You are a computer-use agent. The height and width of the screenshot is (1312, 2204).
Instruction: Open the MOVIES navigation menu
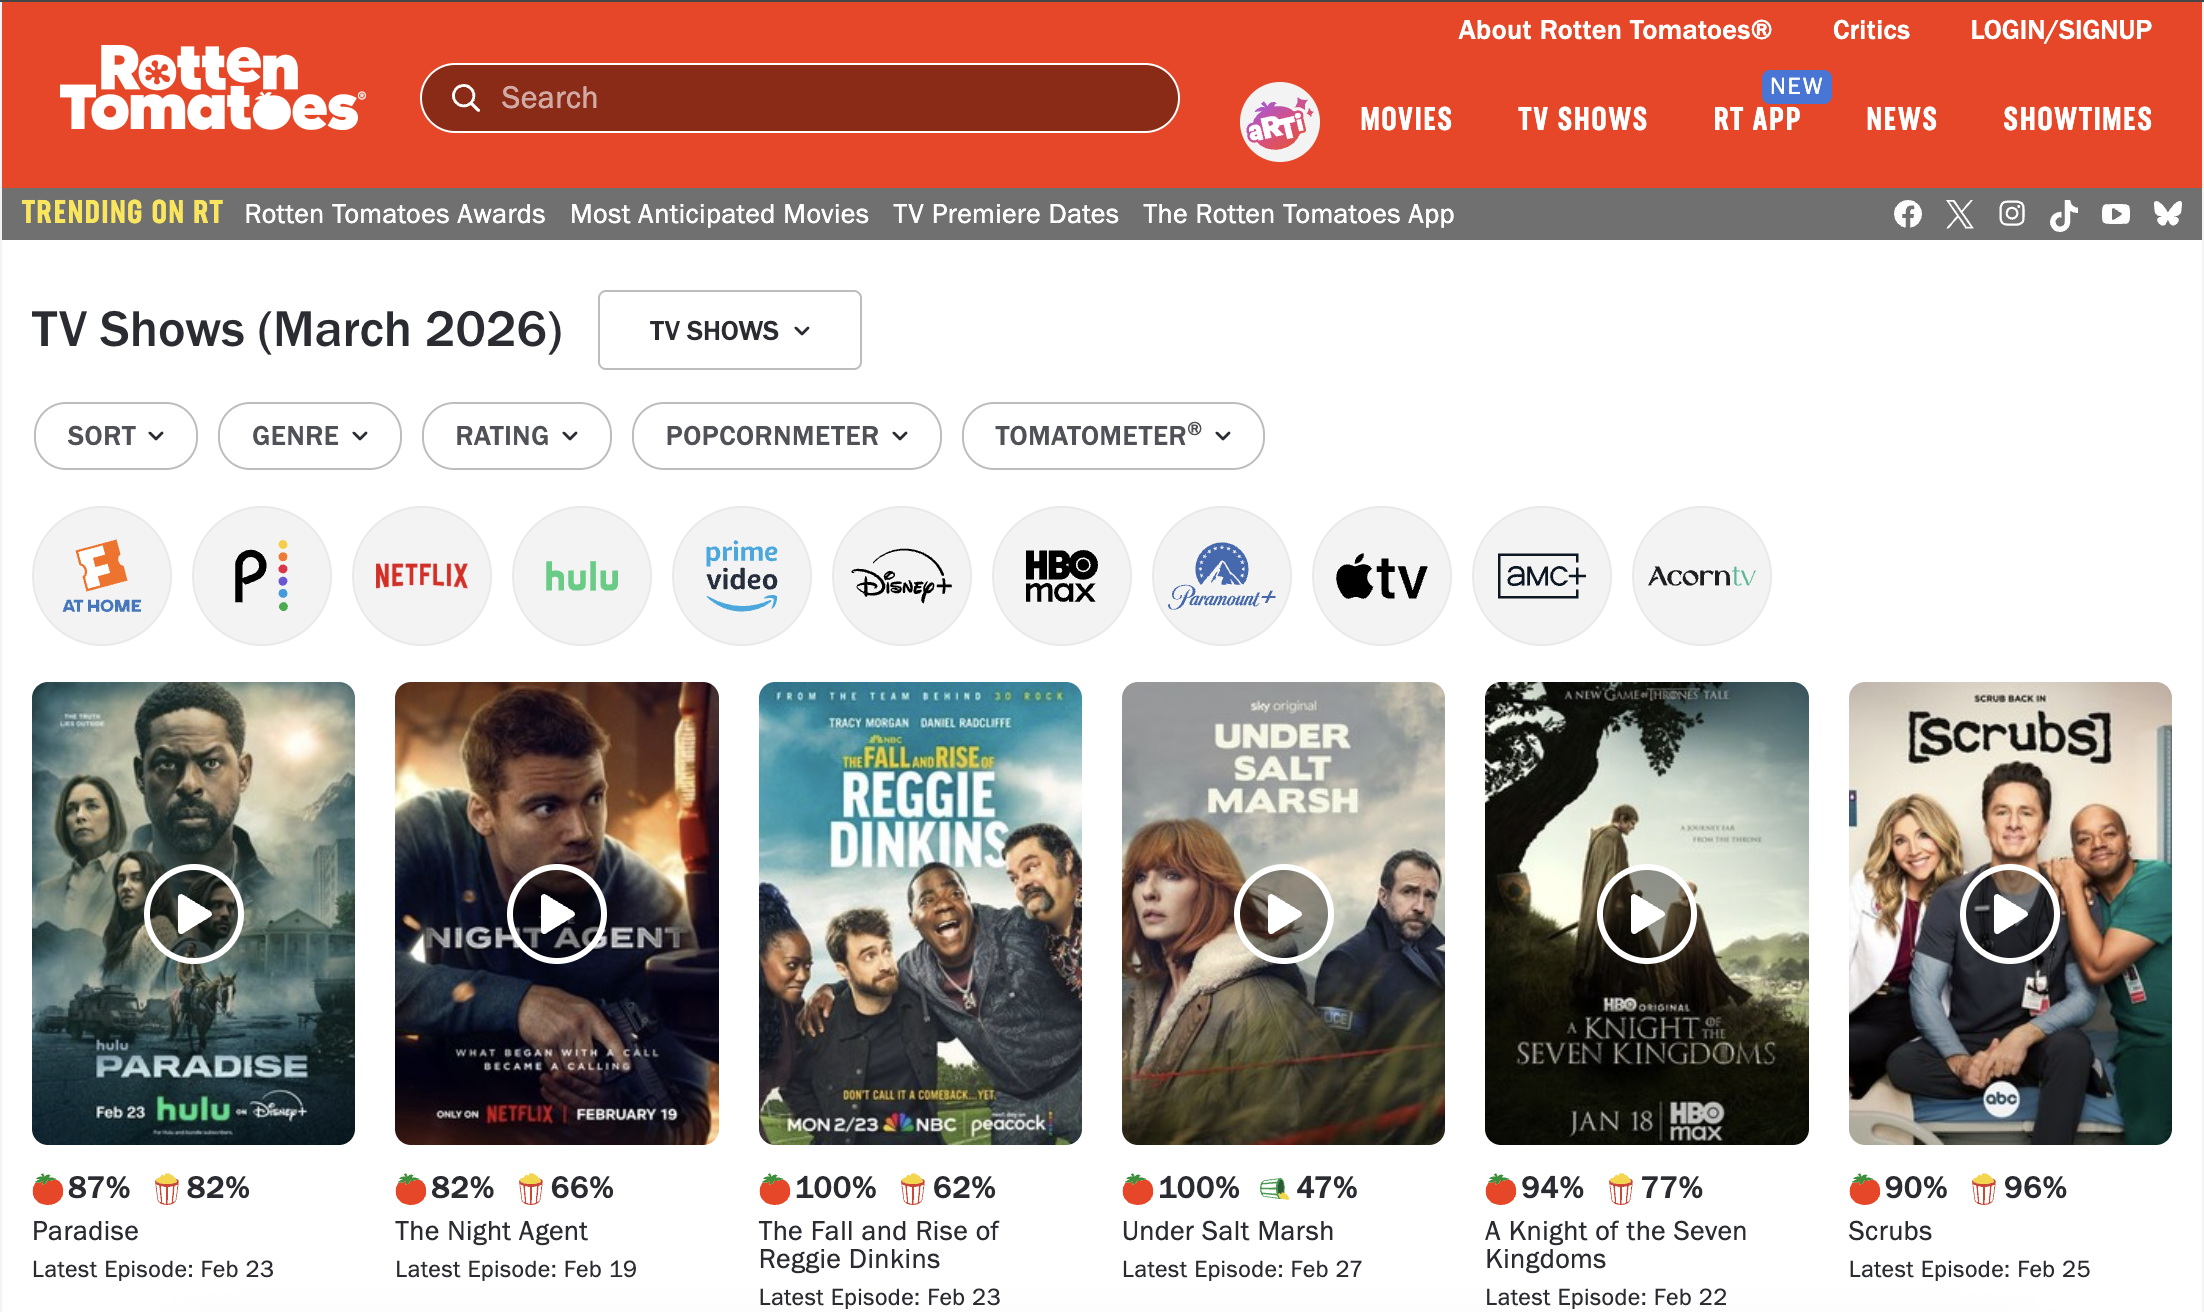[x=1405, y=120]
